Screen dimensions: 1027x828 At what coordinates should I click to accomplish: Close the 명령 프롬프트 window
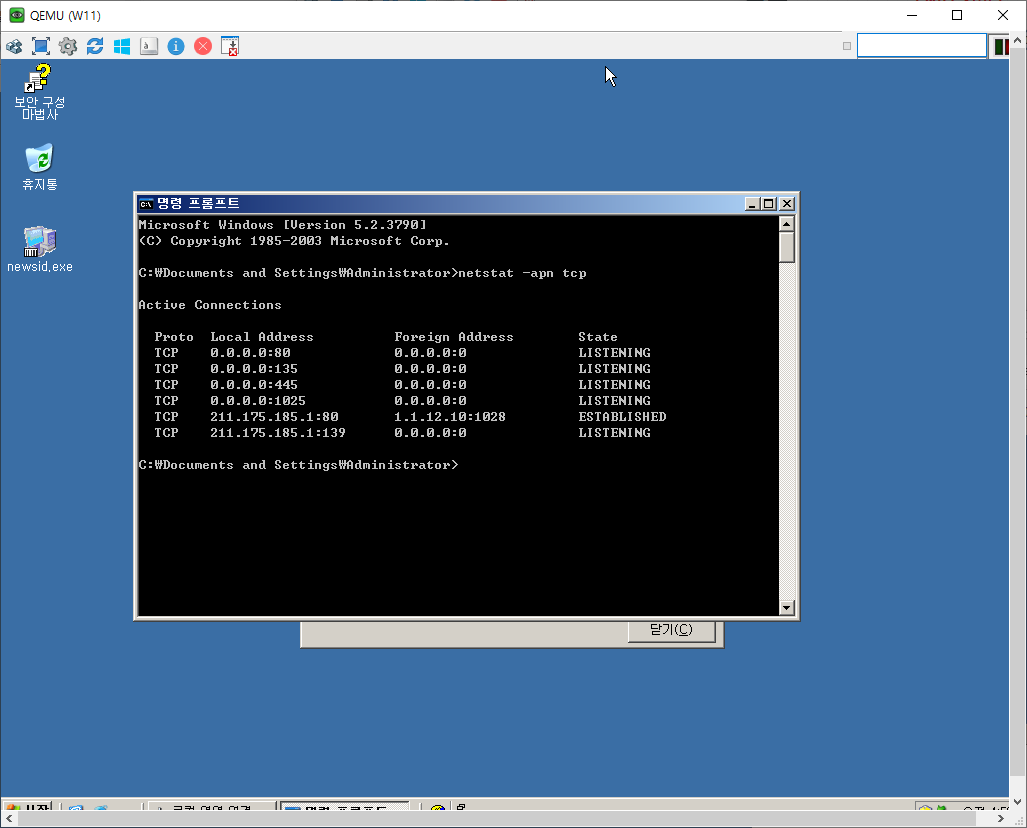point(787,204)
